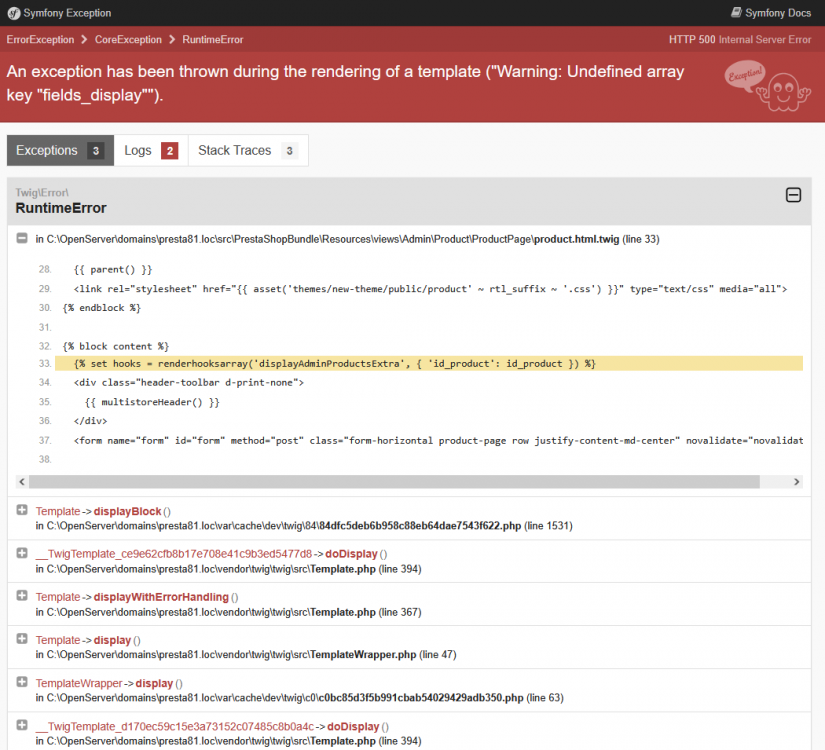Collapse the product.html.twig trace minus icon
The image size is (825, 750).
[22, 239]
